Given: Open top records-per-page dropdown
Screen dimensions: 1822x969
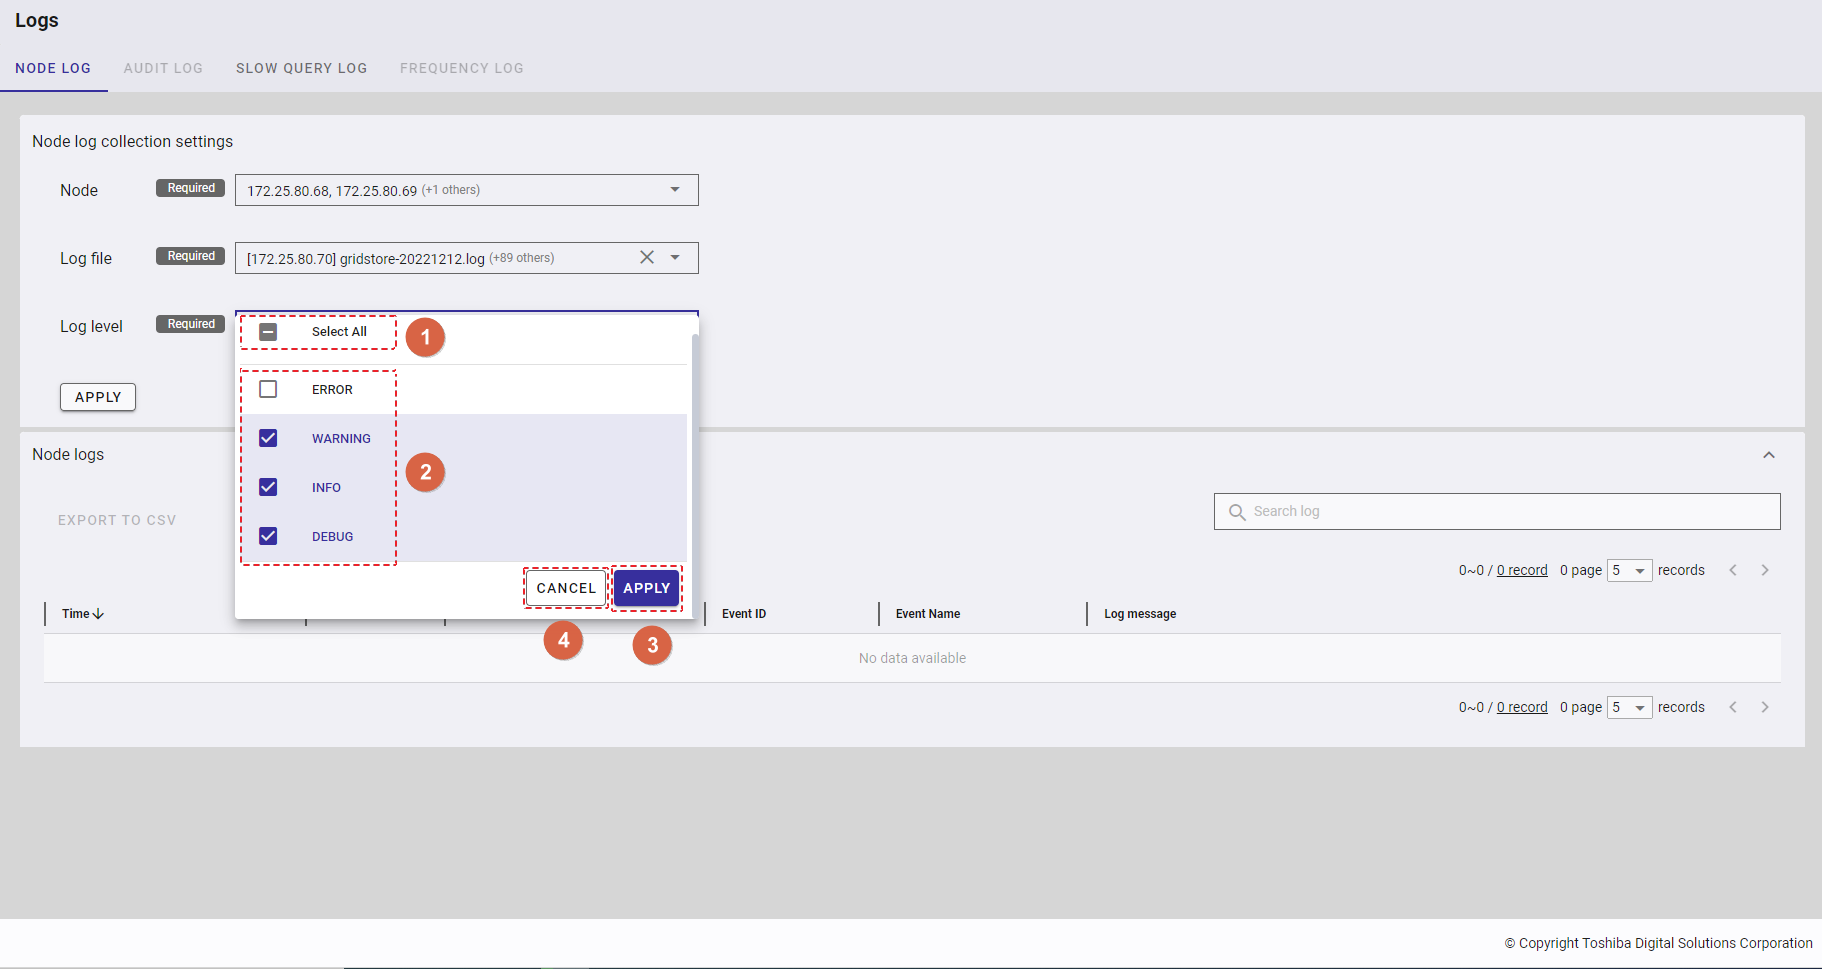Looking at the screenshot, I should click(x=1629, y=570).
